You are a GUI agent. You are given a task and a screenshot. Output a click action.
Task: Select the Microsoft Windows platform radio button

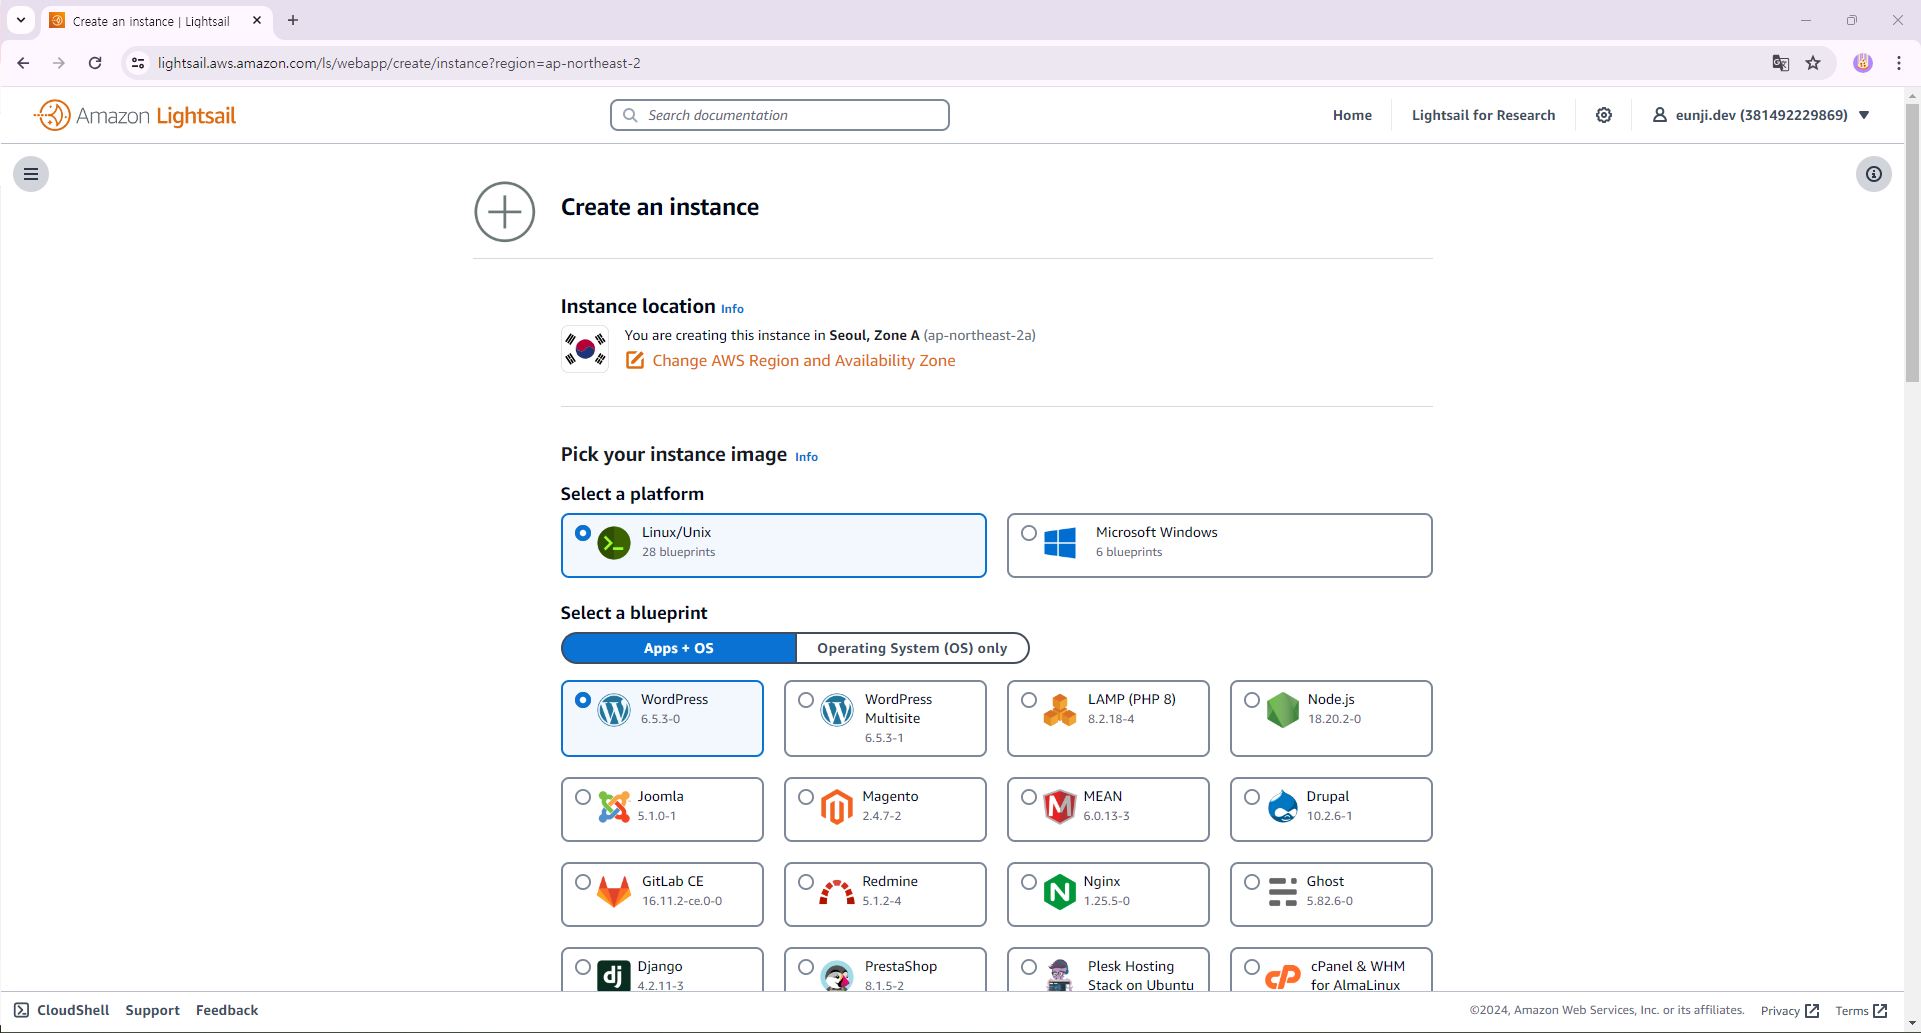pyautogui.click(x=1029, y=533)
